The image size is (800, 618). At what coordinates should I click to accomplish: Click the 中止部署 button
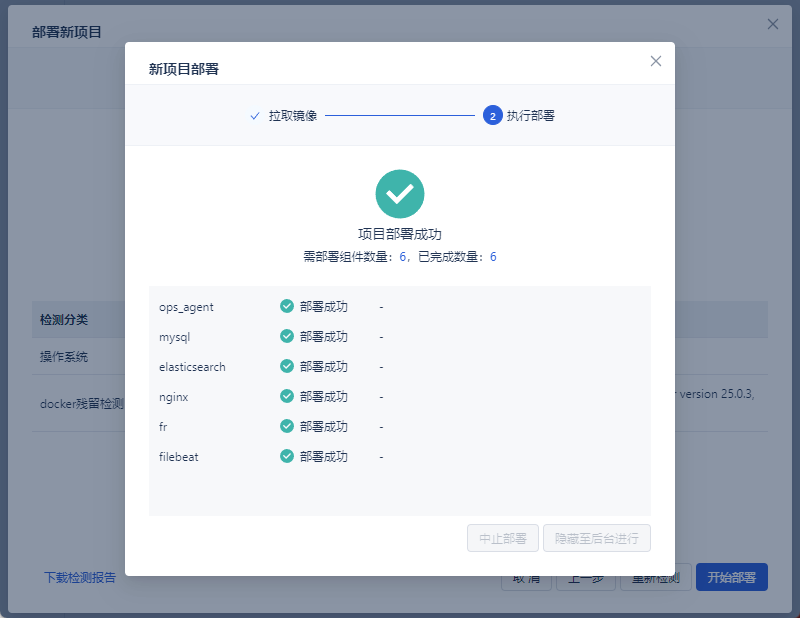click(503, 538)
